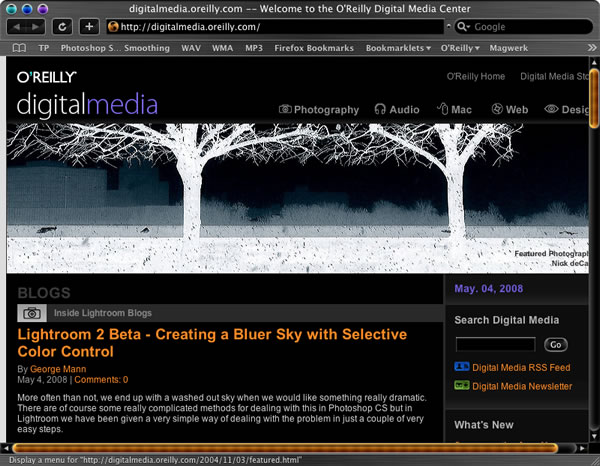This screenshot has height=466, width=600.
Task: Click the browser Forward arrow
Action: [x=35, y=27]
